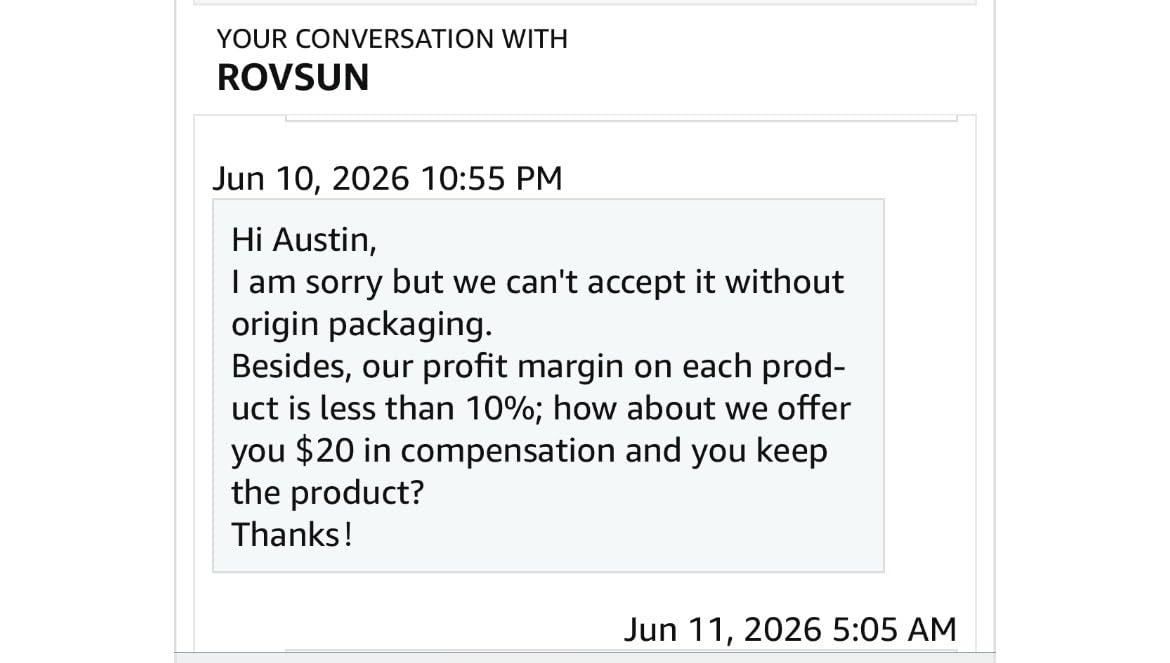Viewport: 1170px width, 663px height.
Task: Click the line I am sorry but we can't accept
Action: tap(473, 283)
